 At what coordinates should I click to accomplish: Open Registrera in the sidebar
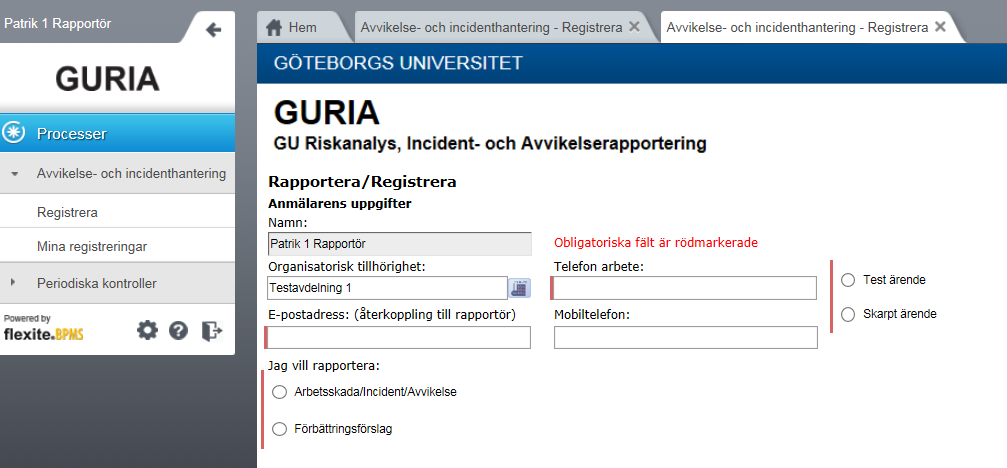[x=118, y=212]
